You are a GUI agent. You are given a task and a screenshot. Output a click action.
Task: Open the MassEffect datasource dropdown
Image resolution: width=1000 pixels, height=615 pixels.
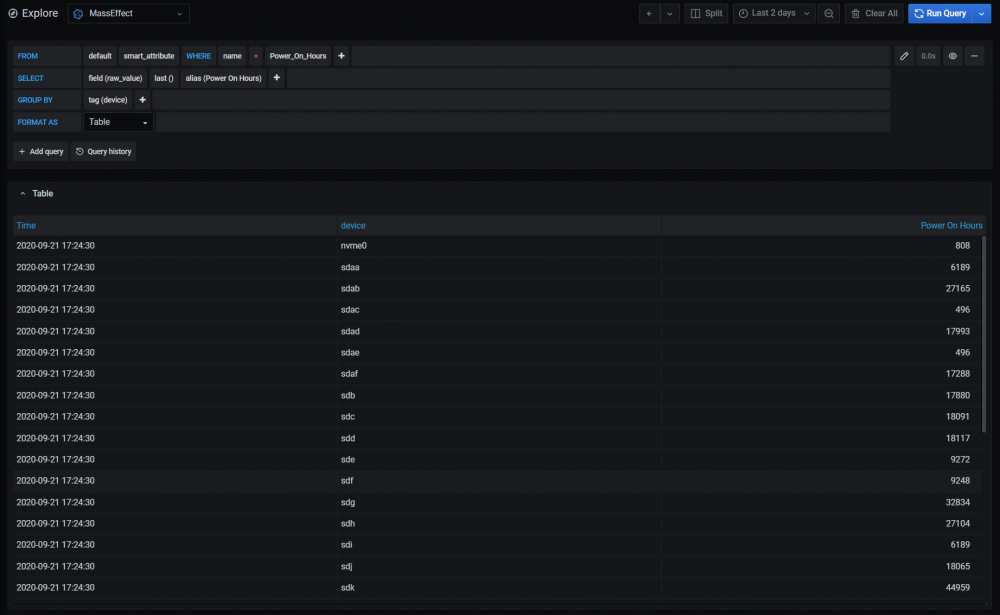pos(129,13)
